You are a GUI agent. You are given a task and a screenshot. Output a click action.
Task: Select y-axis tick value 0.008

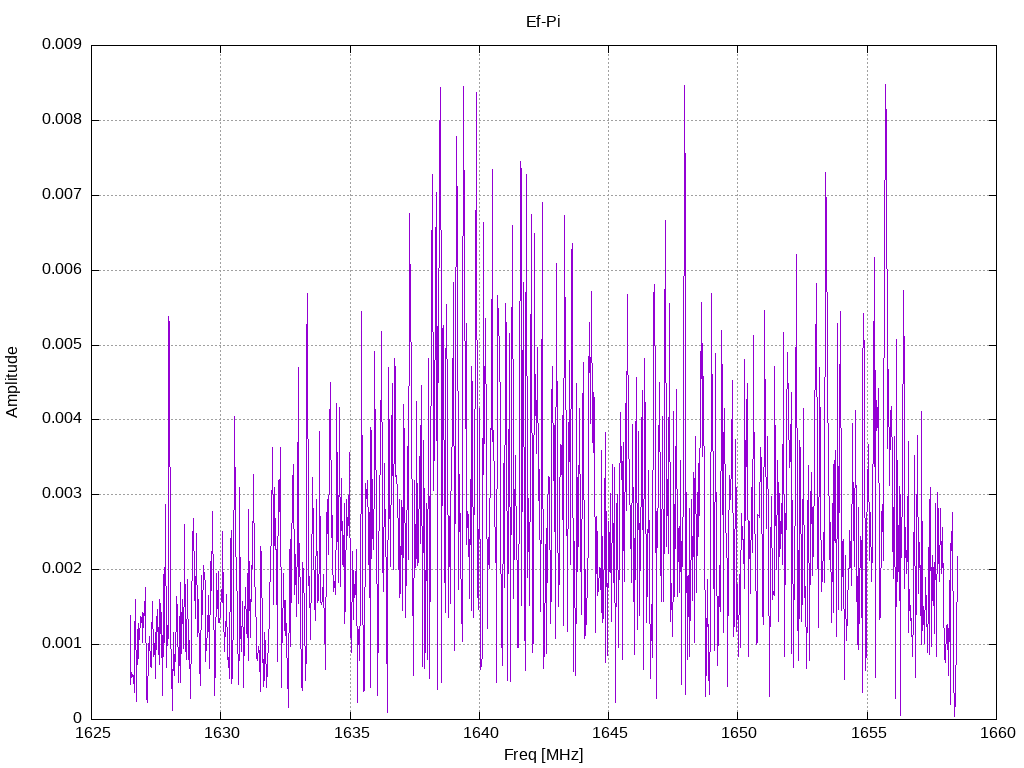[62, 120]
